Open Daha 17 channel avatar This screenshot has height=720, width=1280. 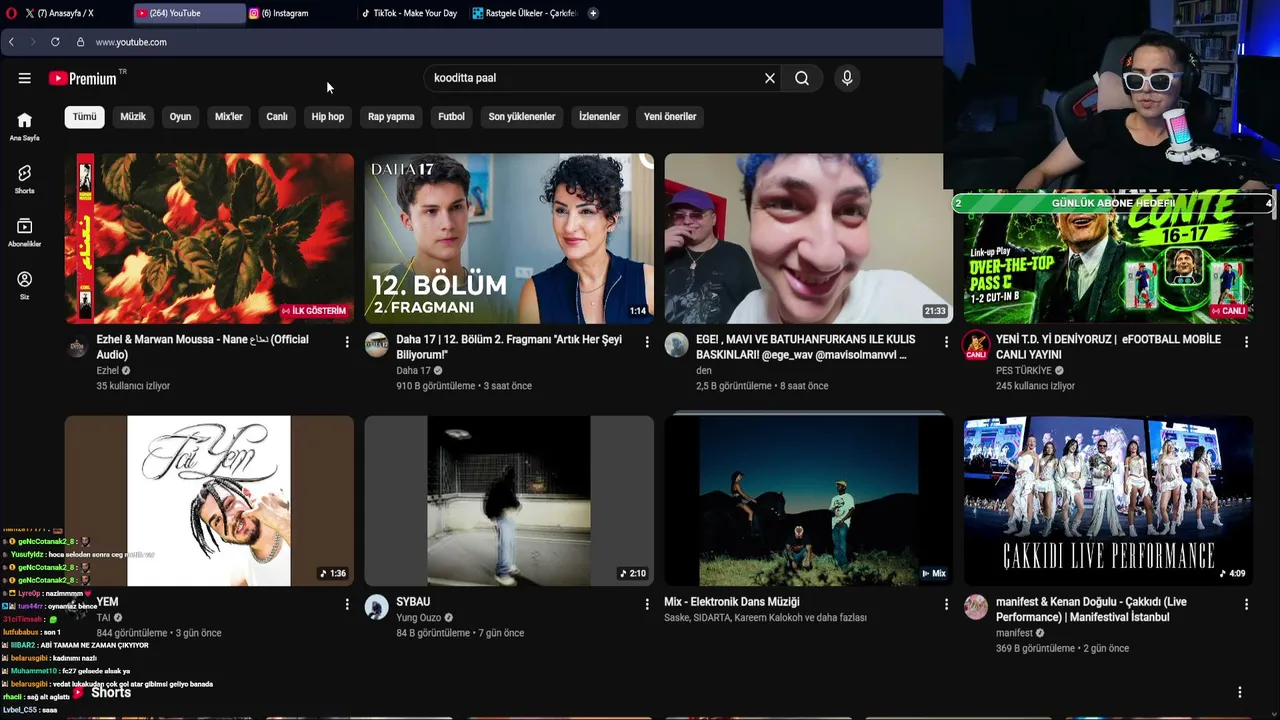(376, 345)
